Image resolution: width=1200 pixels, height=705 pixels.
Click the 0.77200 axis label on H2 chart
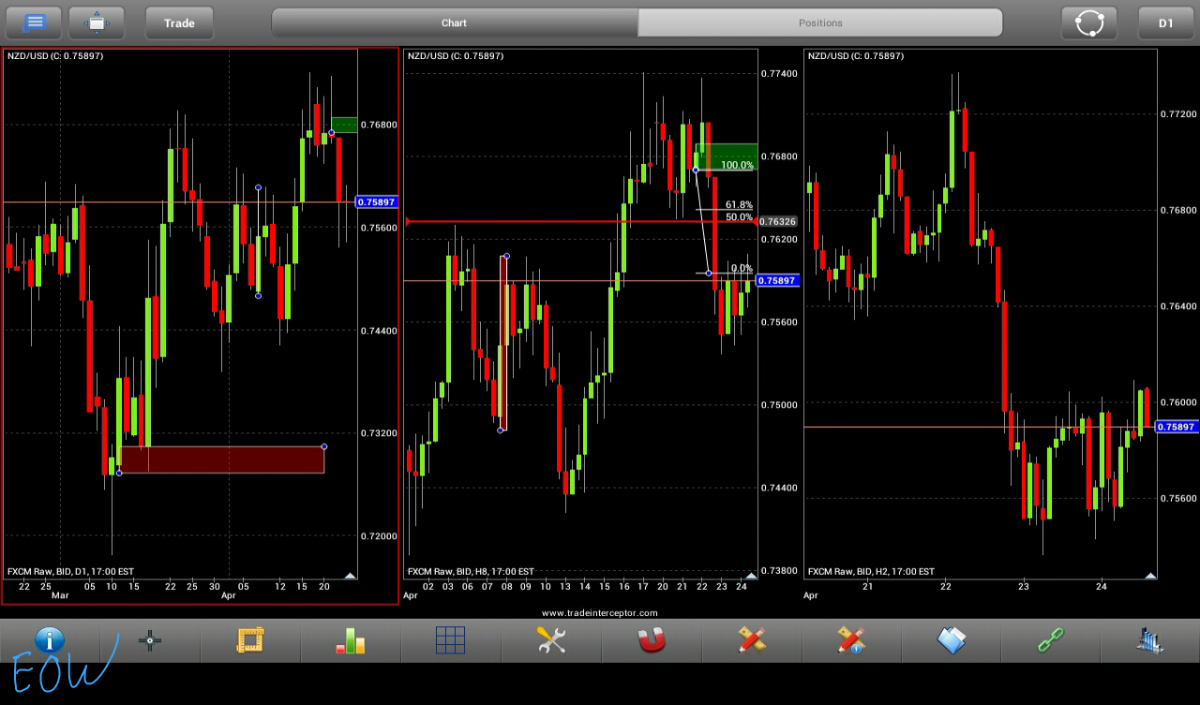tap(1178, 115)
